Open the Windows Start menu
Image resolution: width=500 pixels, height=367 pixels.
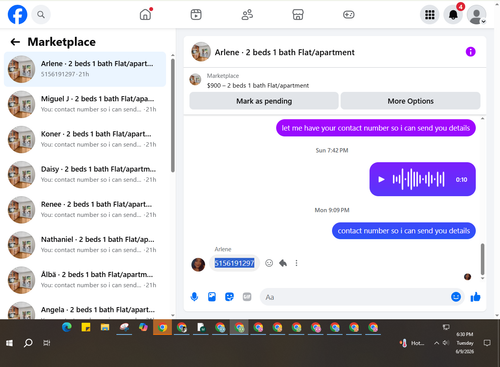[x=9, y=343]
